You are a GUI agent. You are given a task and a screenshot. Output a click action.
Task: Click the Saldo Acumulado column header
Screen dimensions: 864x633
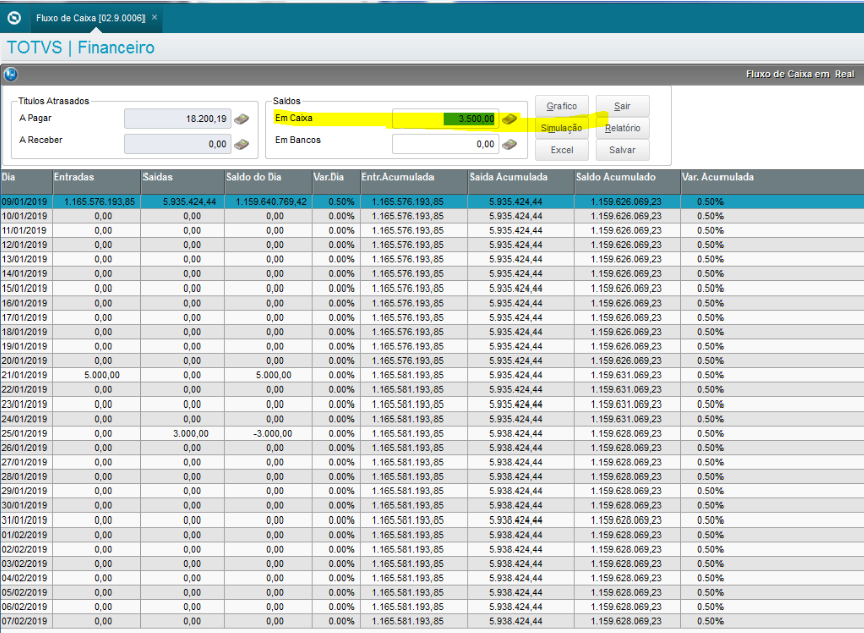pos(628,182)
